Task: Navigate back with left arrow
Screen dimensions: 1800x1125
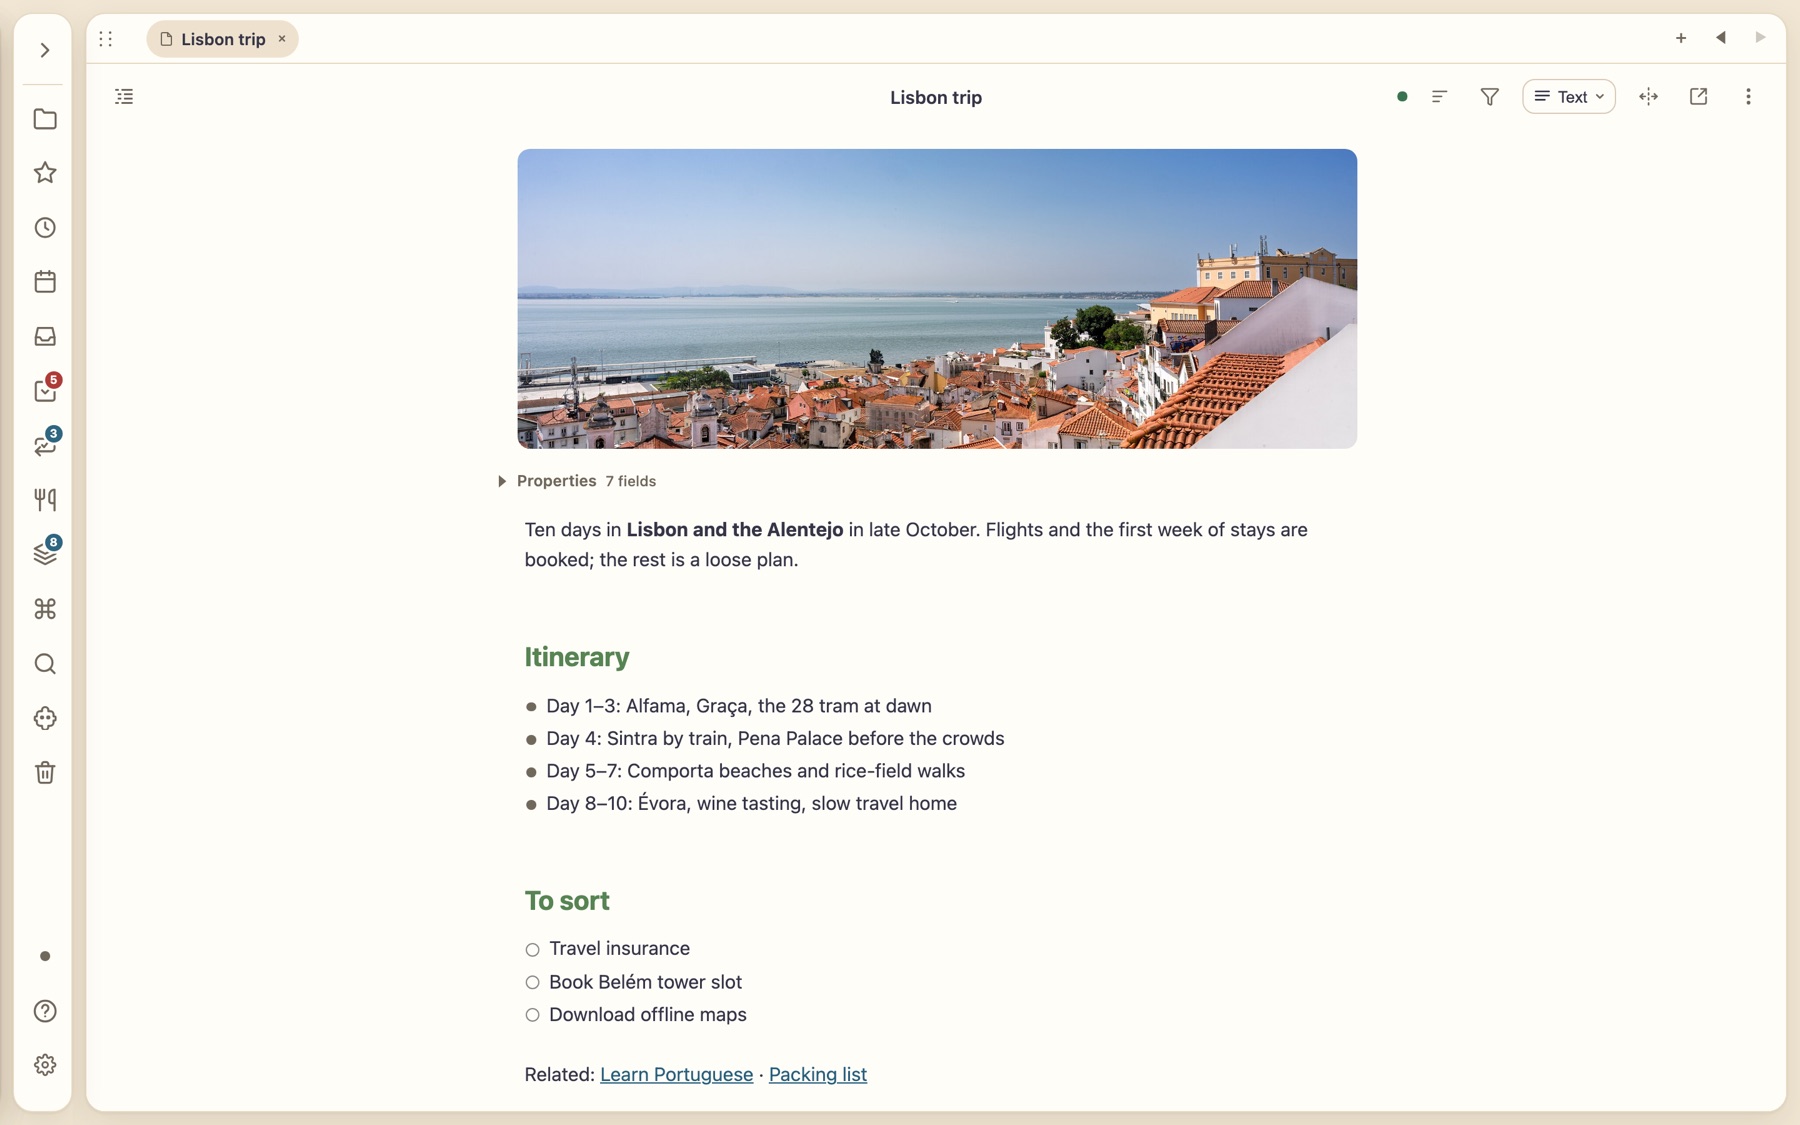Action: (x=1721, y=38)
